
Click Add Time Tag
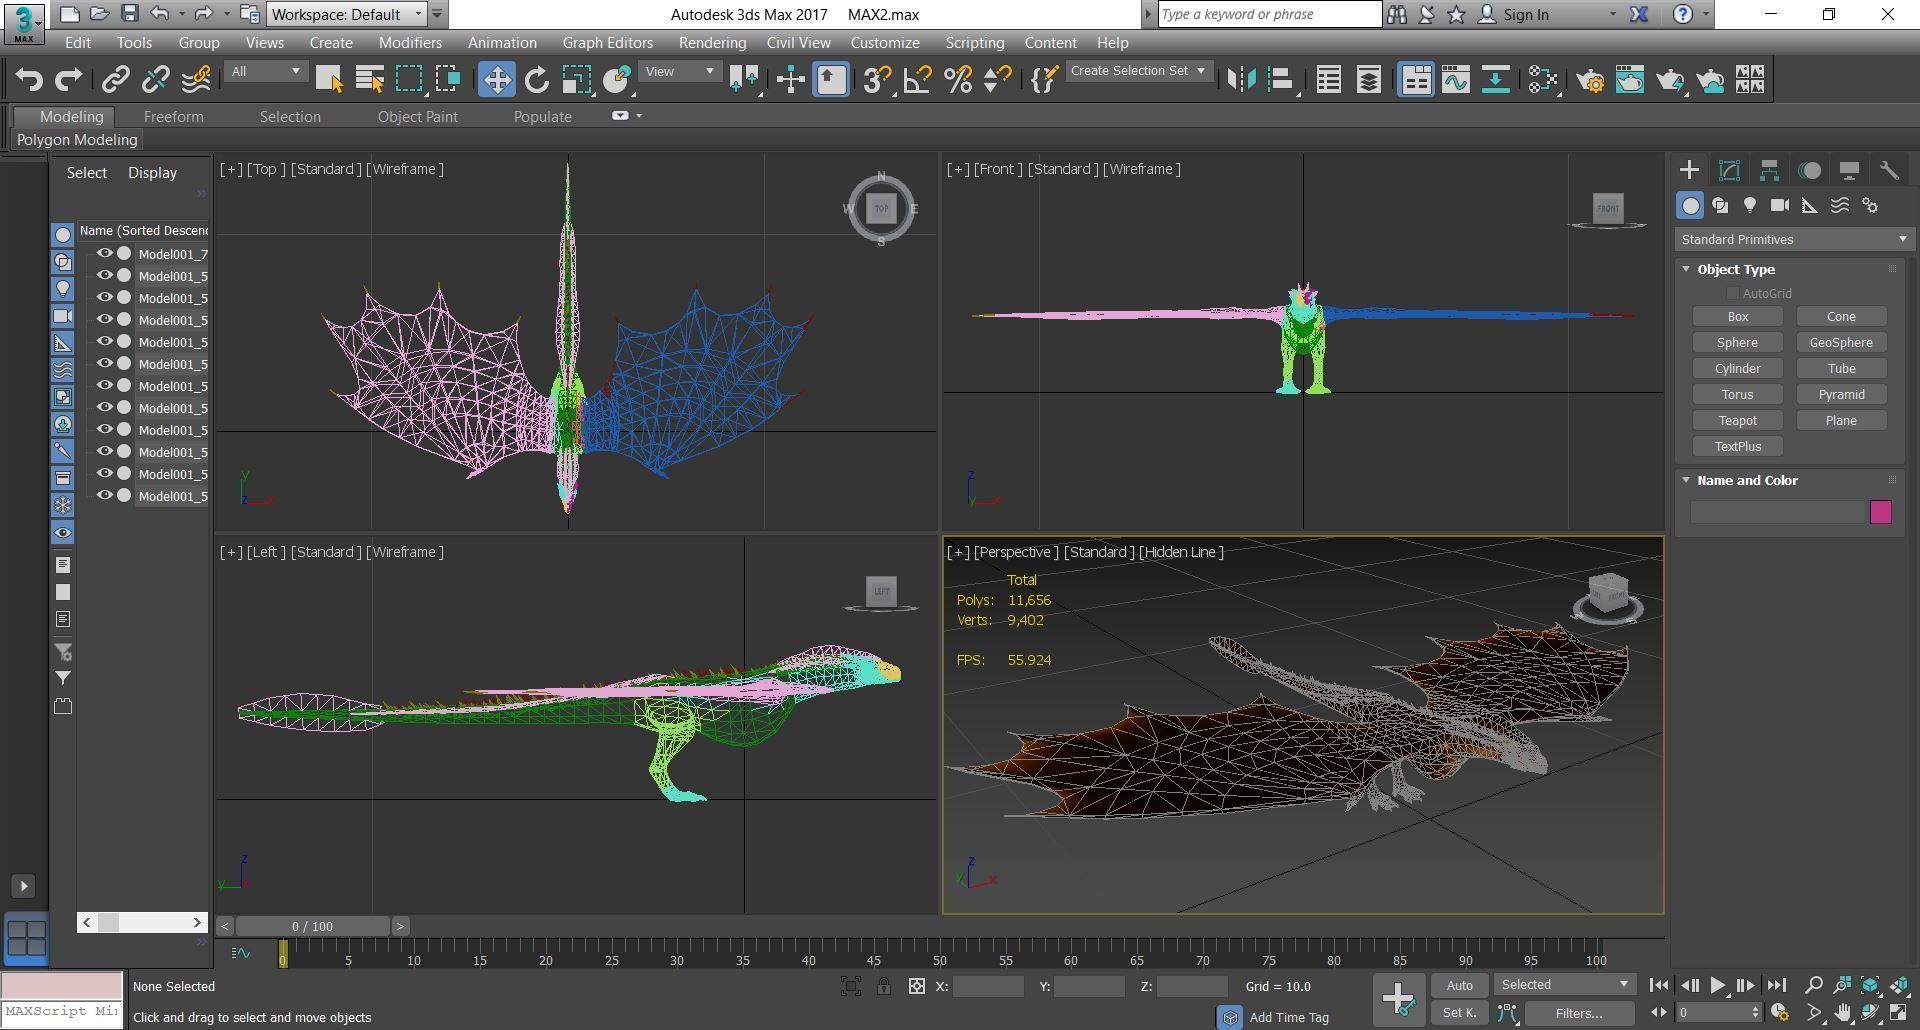(x=1289, y=1017)
